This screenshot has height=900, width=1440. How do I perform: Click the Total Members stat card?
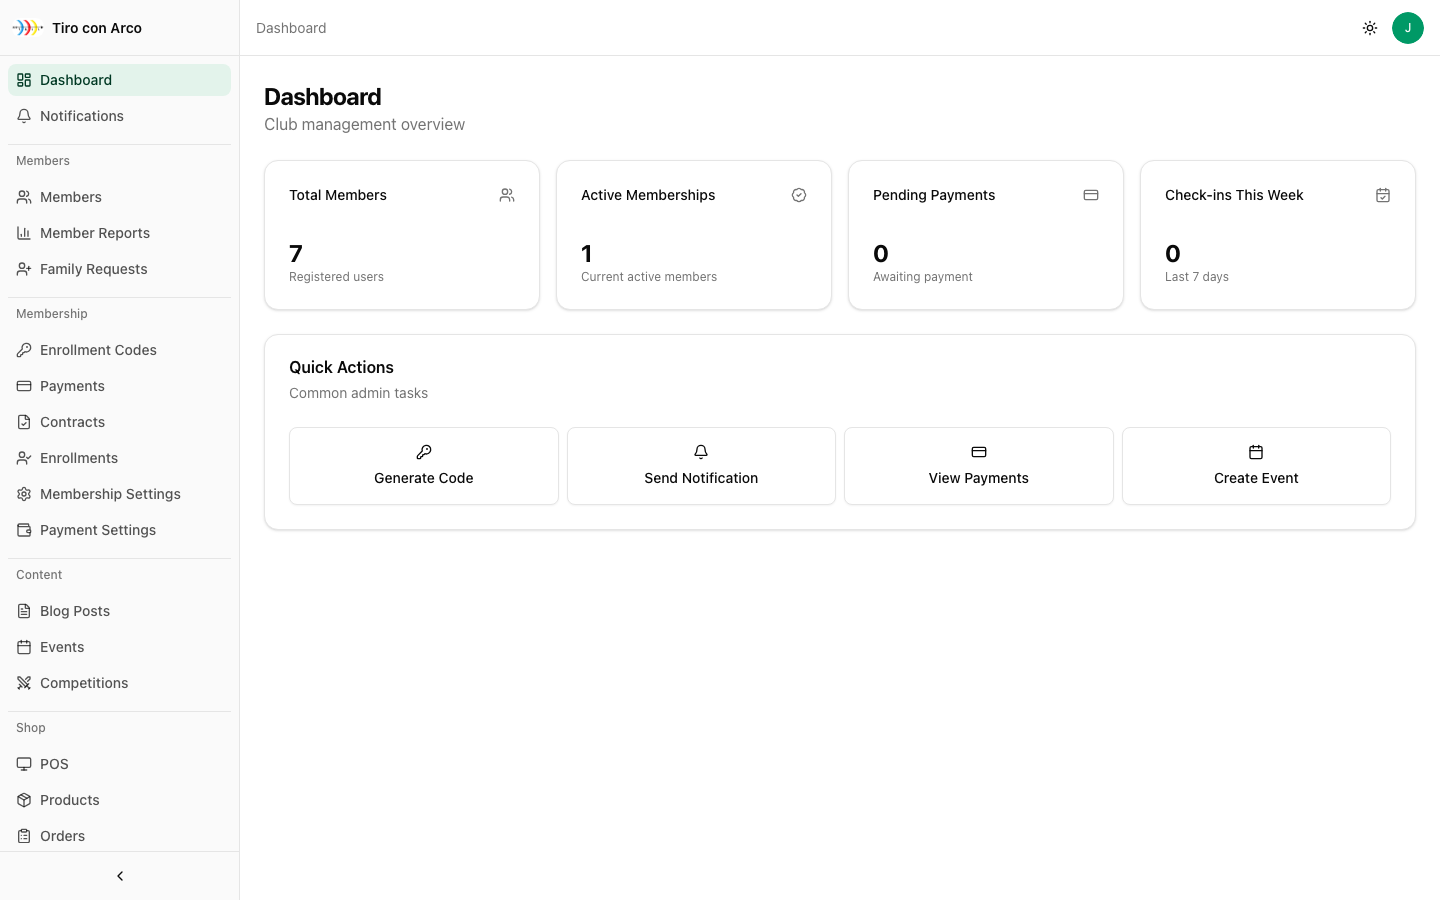401,235
